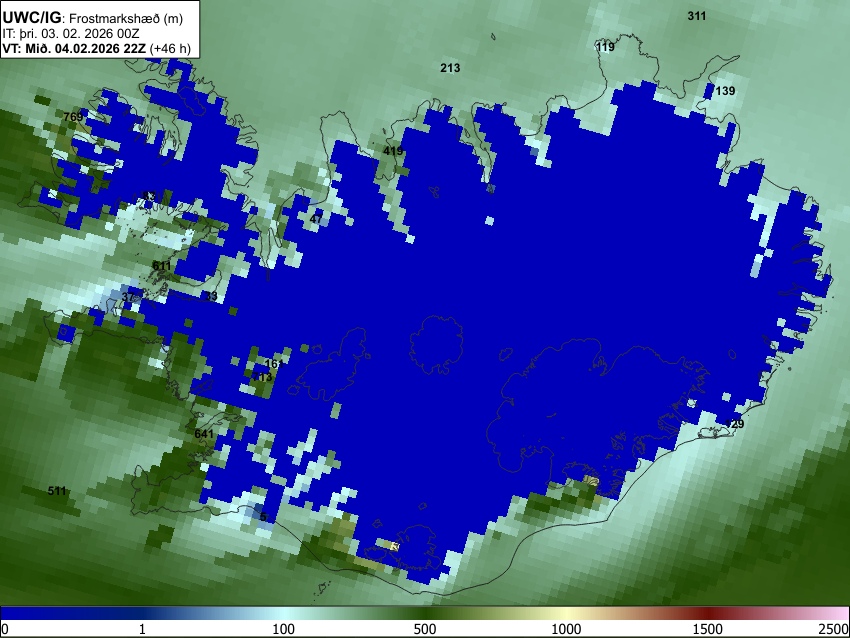Image resolution: width=850 pixels, height=638 pixels.
Task: Click the map value 33
Action: (211, 295)
